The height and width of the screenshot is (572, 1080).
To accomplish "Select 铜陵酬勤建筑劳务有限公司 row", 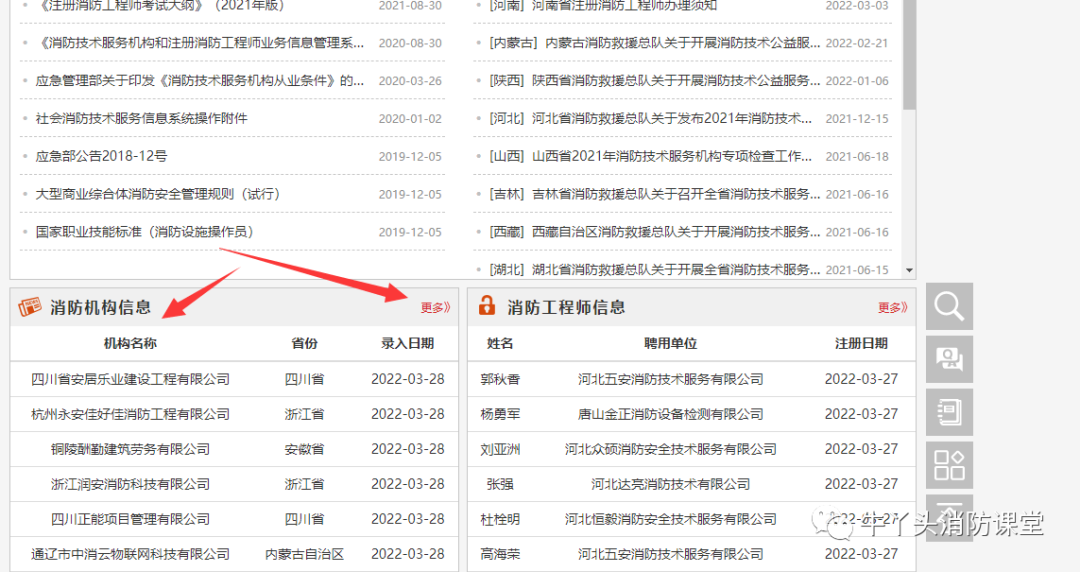I will tap(234, 449).
